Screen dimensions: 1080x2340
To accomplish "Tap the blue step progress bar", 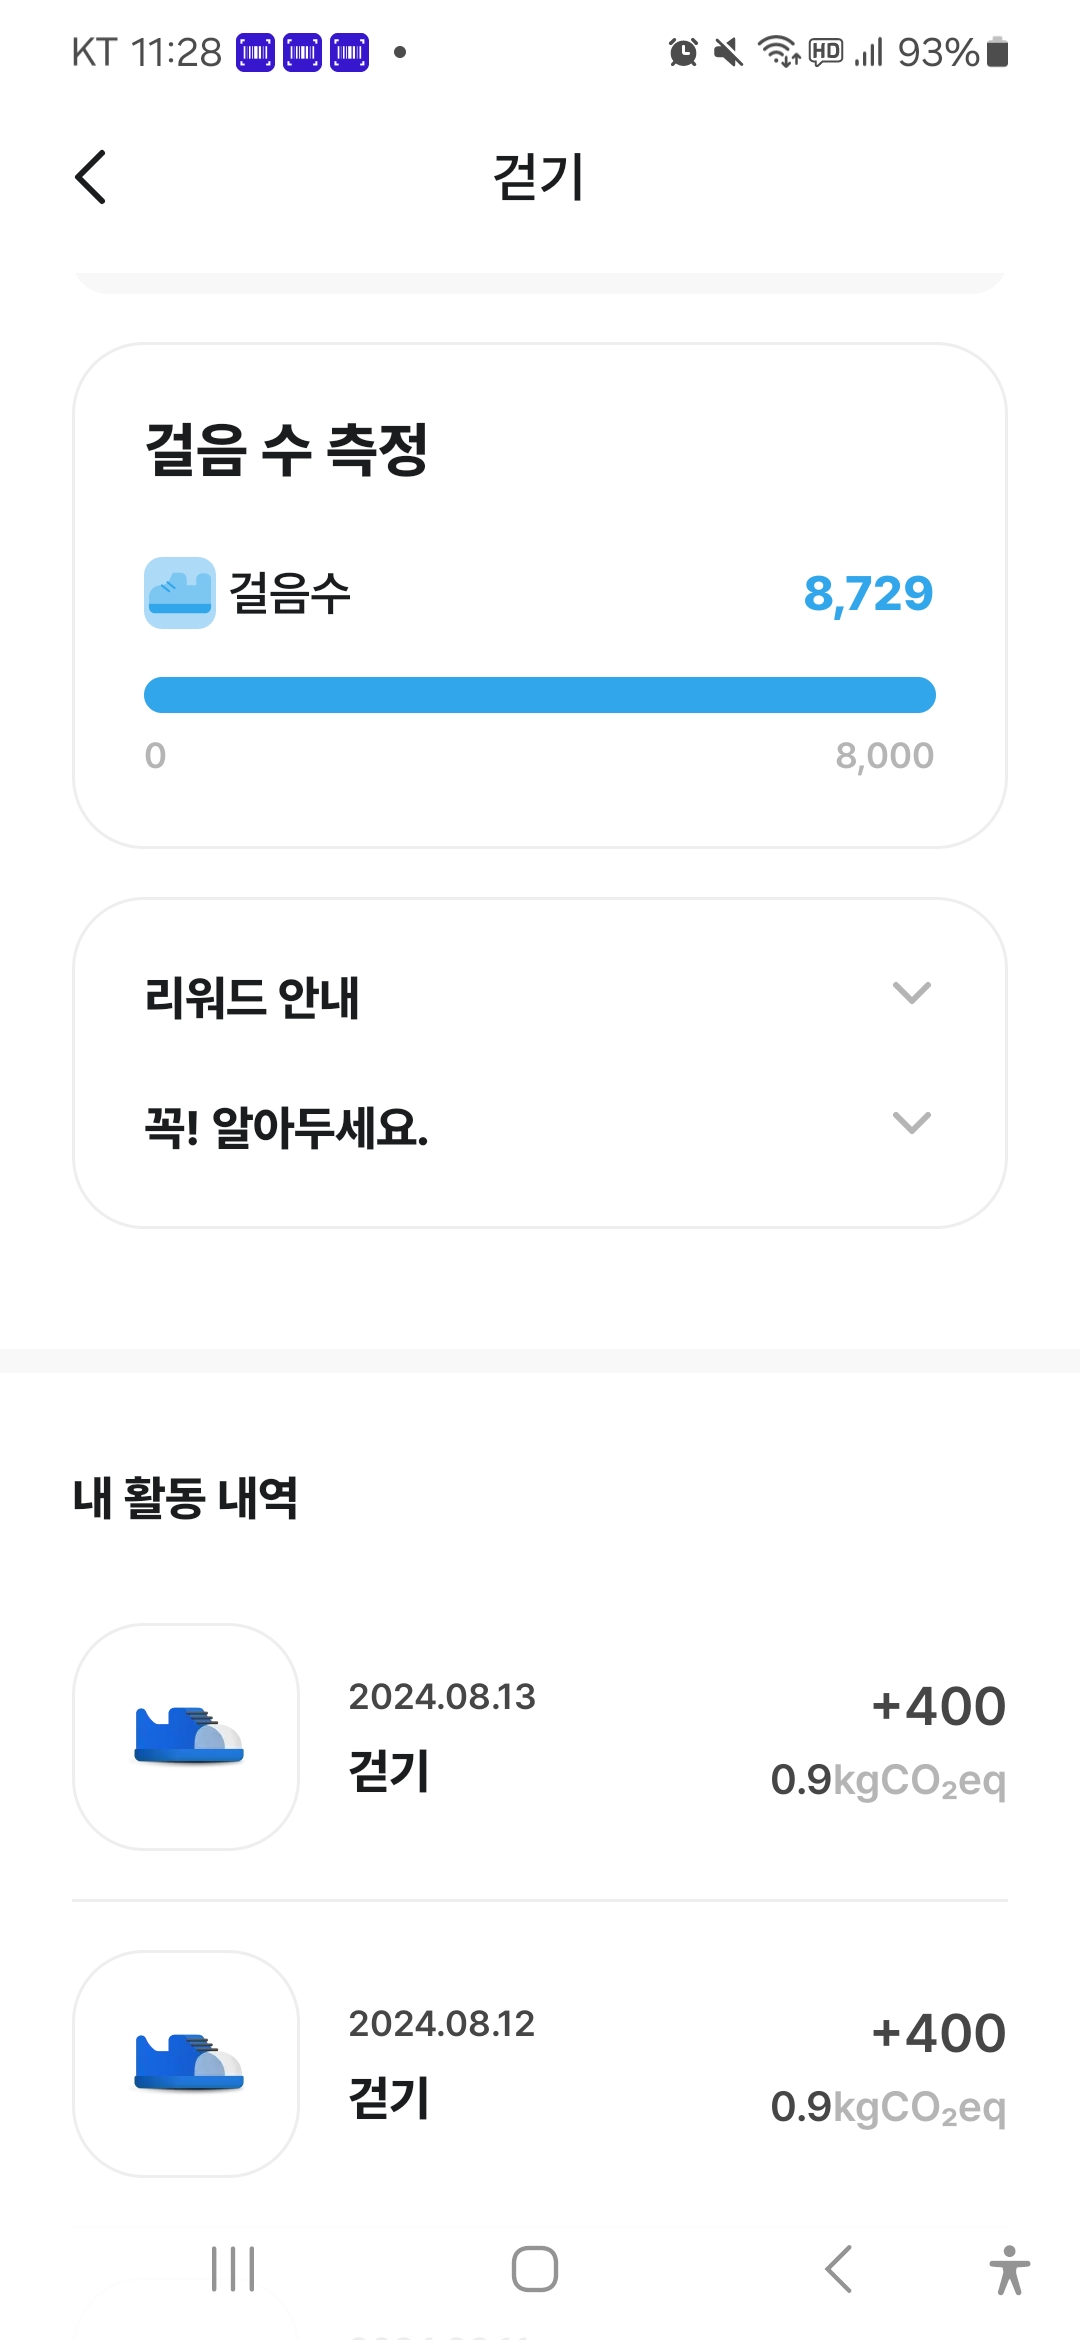I will 540,695.
